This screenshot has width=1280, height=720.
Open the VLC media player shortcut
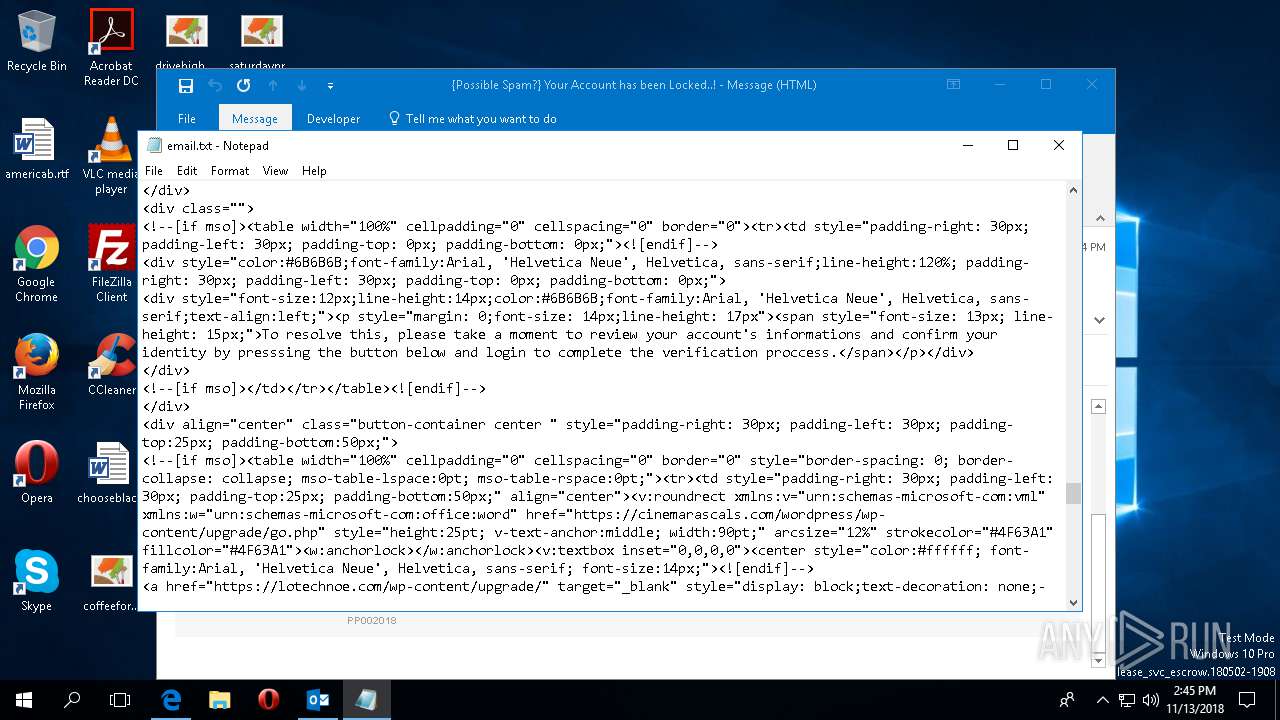tap(111, 156)
